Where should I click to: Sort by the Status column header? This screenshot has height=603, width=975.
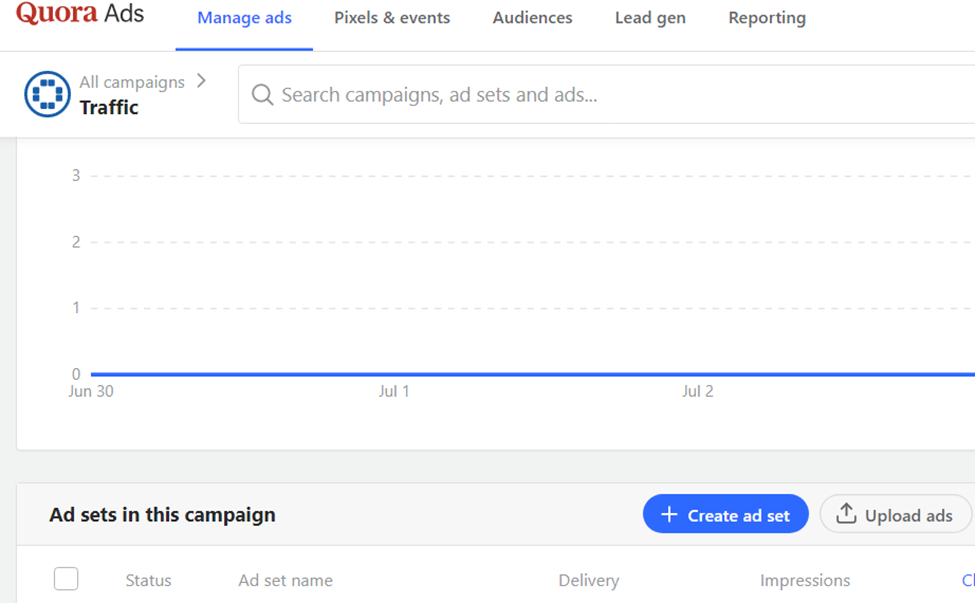(148, 580)
